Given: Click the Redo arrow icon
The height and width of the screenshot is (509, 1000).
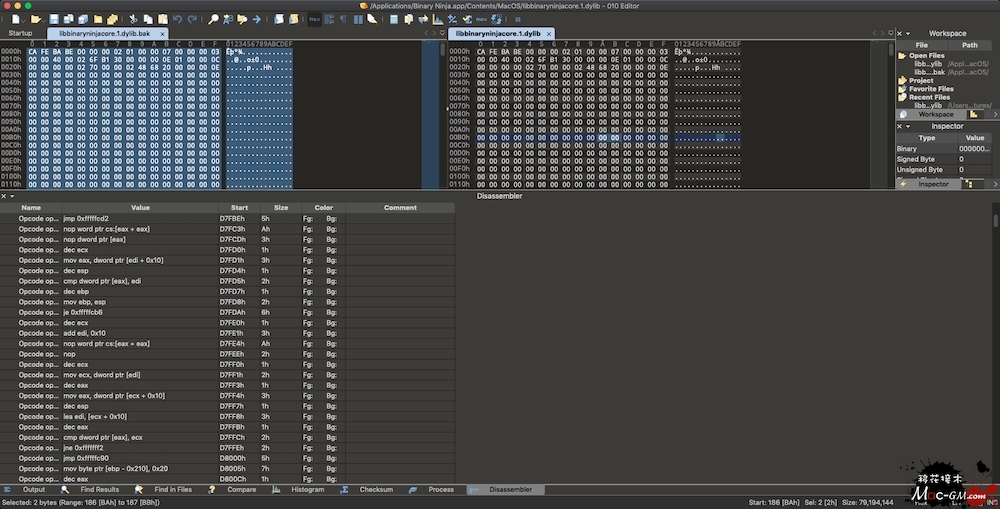Looking at the screenshot, I should [x=191, y=19].
